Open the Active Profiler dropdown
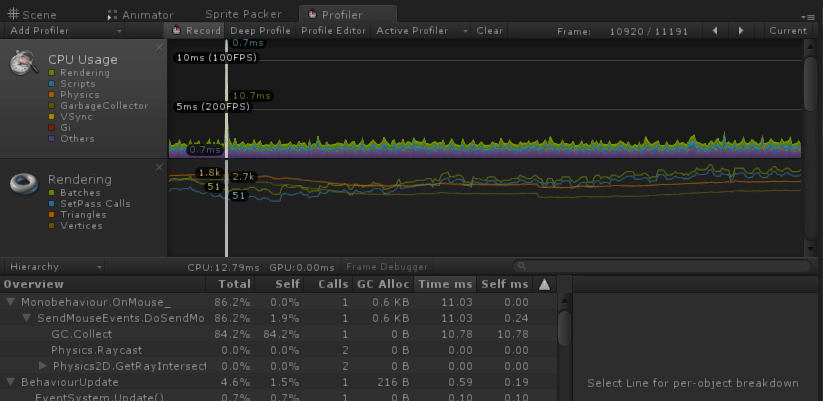 click(x=416, y=31)
